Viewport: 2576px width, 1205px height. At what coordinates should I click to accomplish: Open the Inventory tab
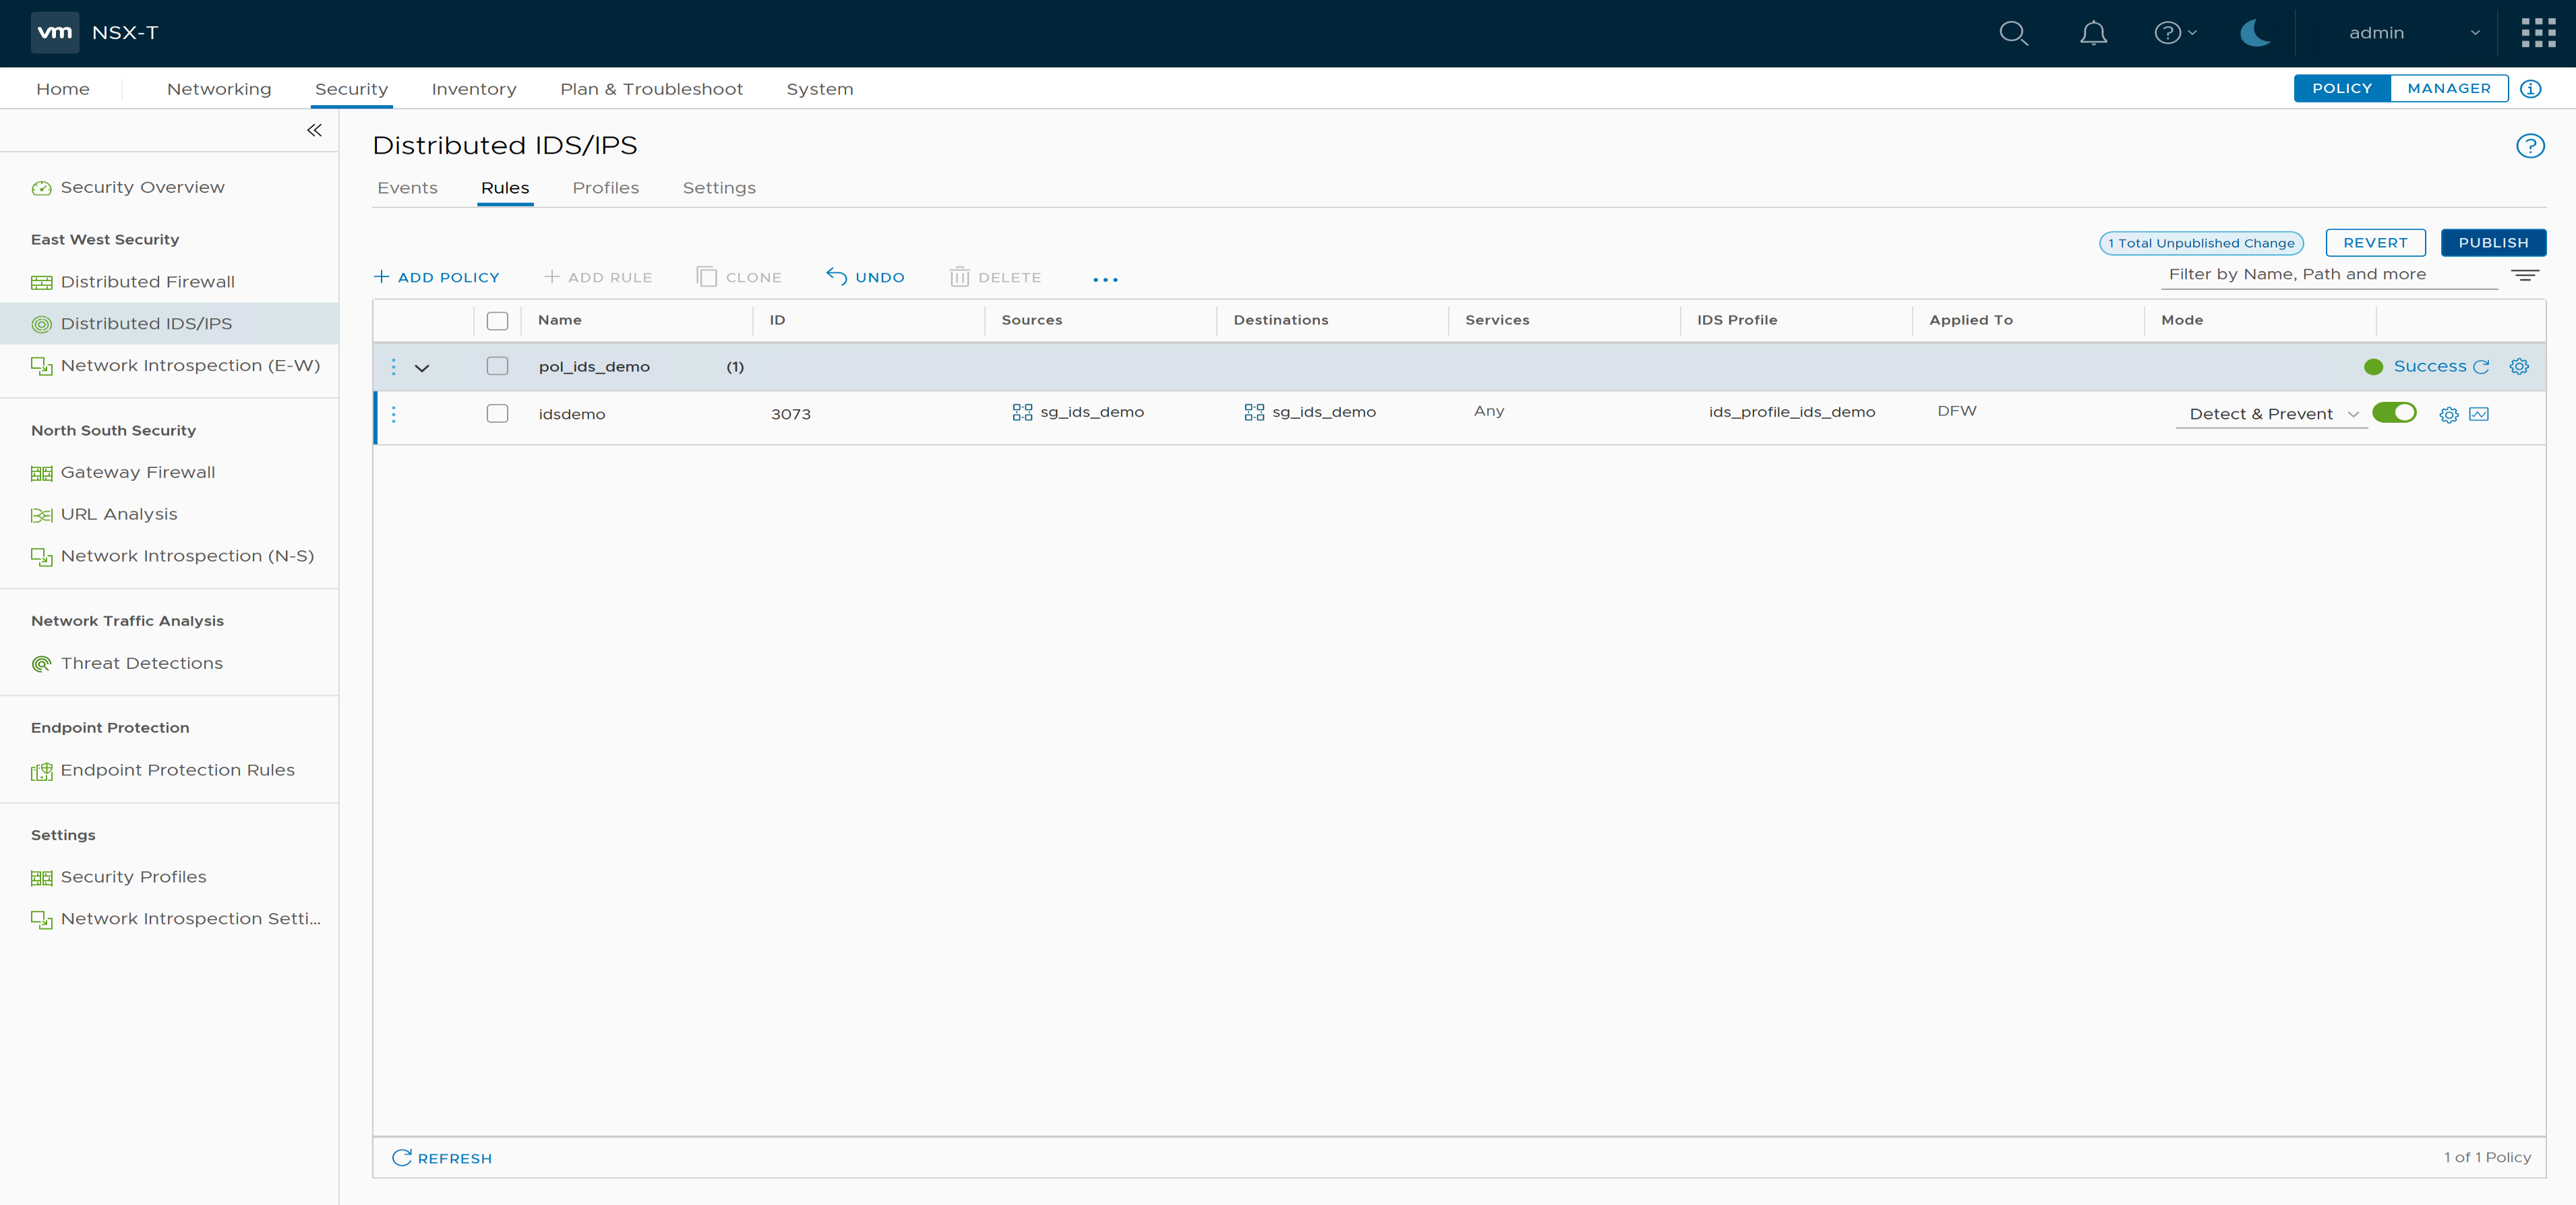pyautogui.click(x=474, y=89)
